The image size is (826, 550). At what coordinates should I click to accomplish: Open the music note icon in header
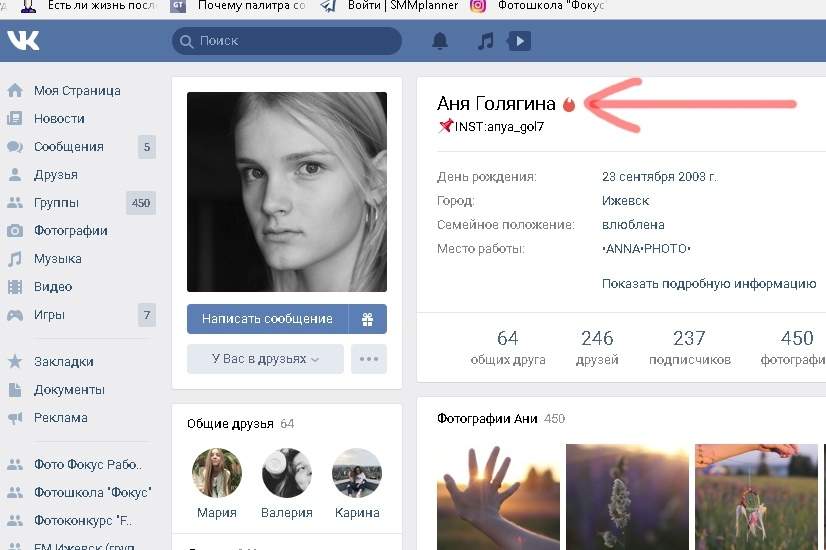click(x=485, y=41)
